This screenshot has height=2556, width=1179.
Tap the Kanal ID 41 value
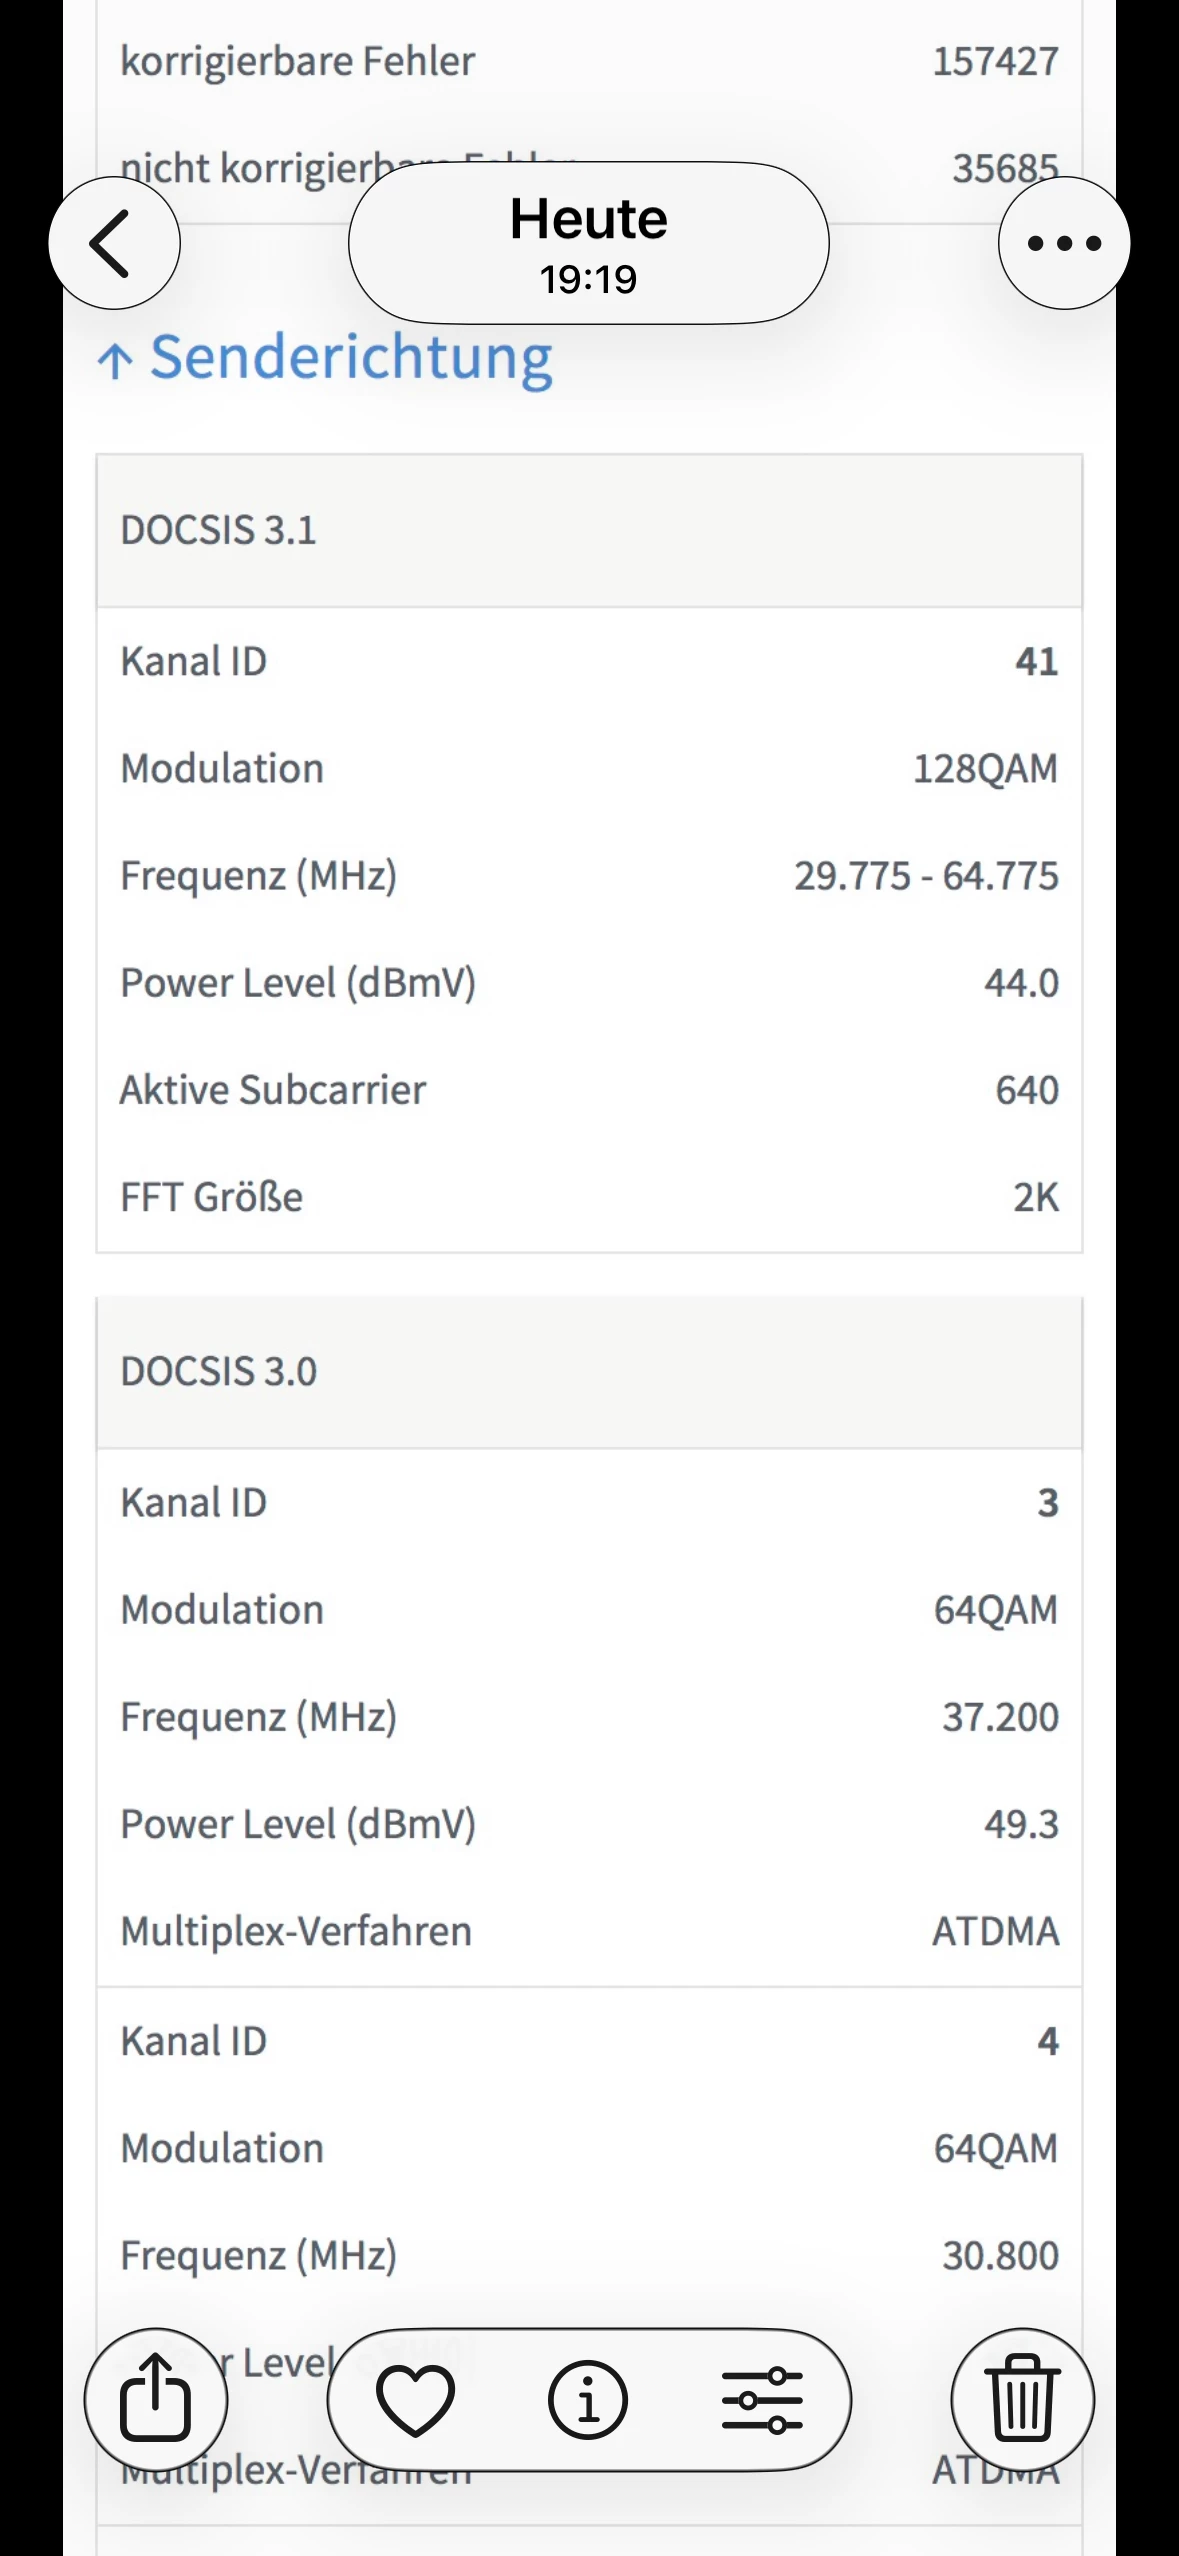click(x=1036, y=662)
